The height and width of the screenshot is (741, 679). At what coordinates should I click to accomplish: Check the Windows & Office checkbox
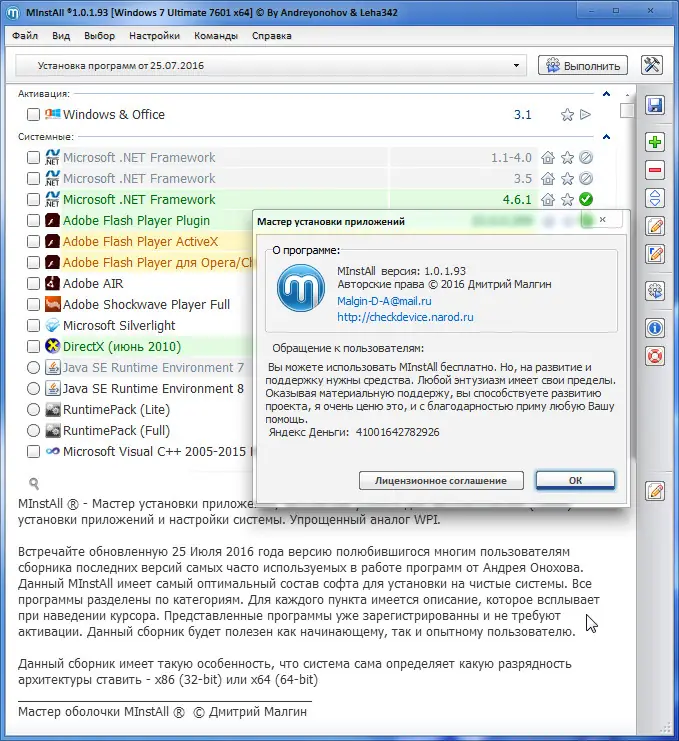34,114
